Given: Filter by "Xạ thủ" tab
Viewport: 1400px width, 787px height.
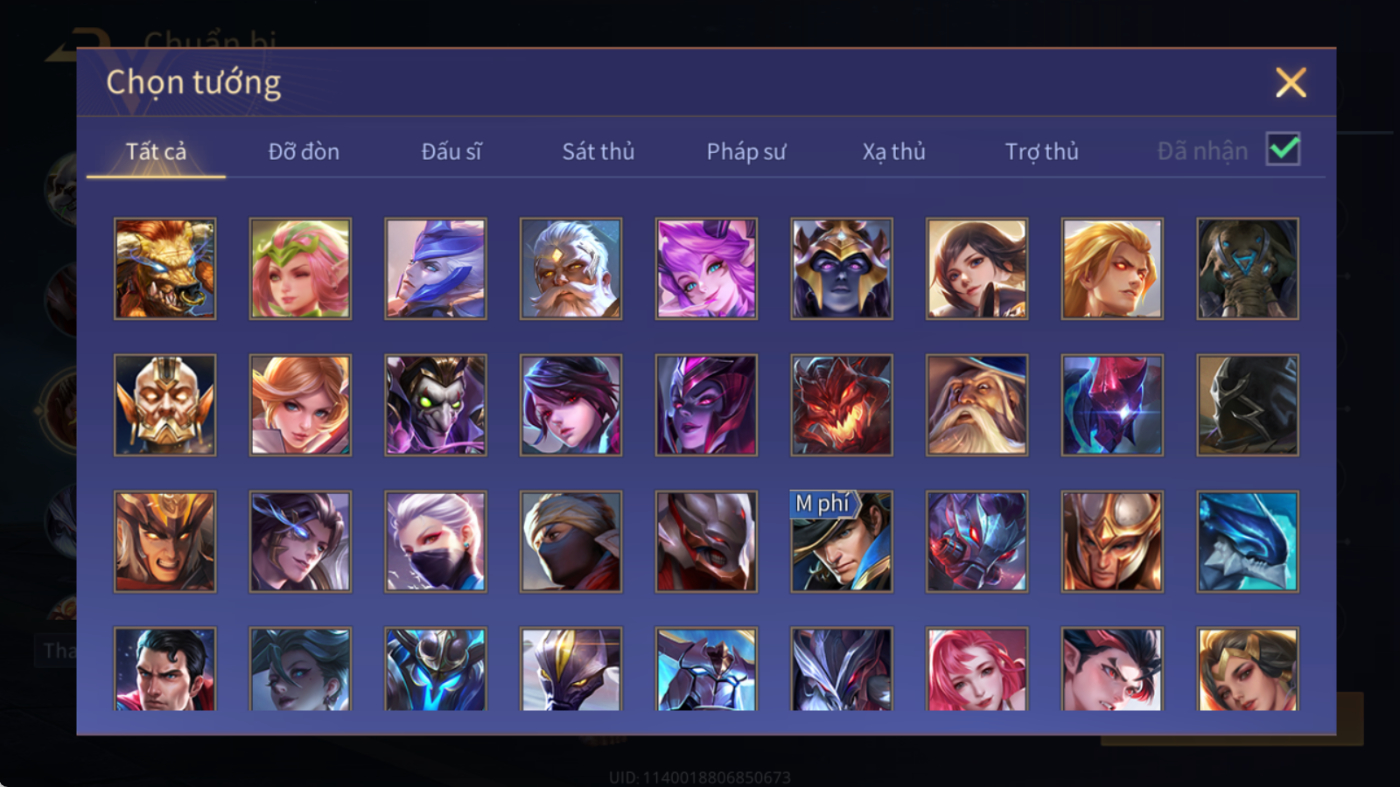Looking at the screenshot, I should (894, 151).
